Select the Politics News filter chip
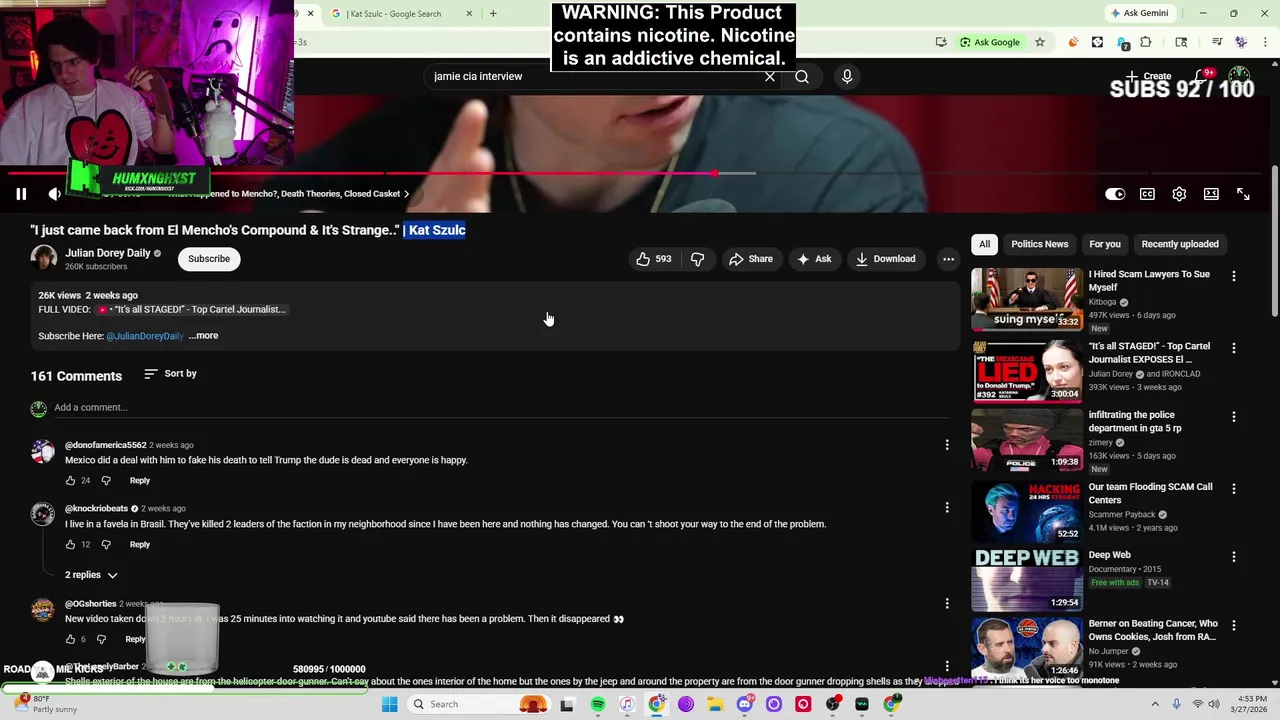This screenshot has height=720, width=1280. click(x=1040, y=244)
